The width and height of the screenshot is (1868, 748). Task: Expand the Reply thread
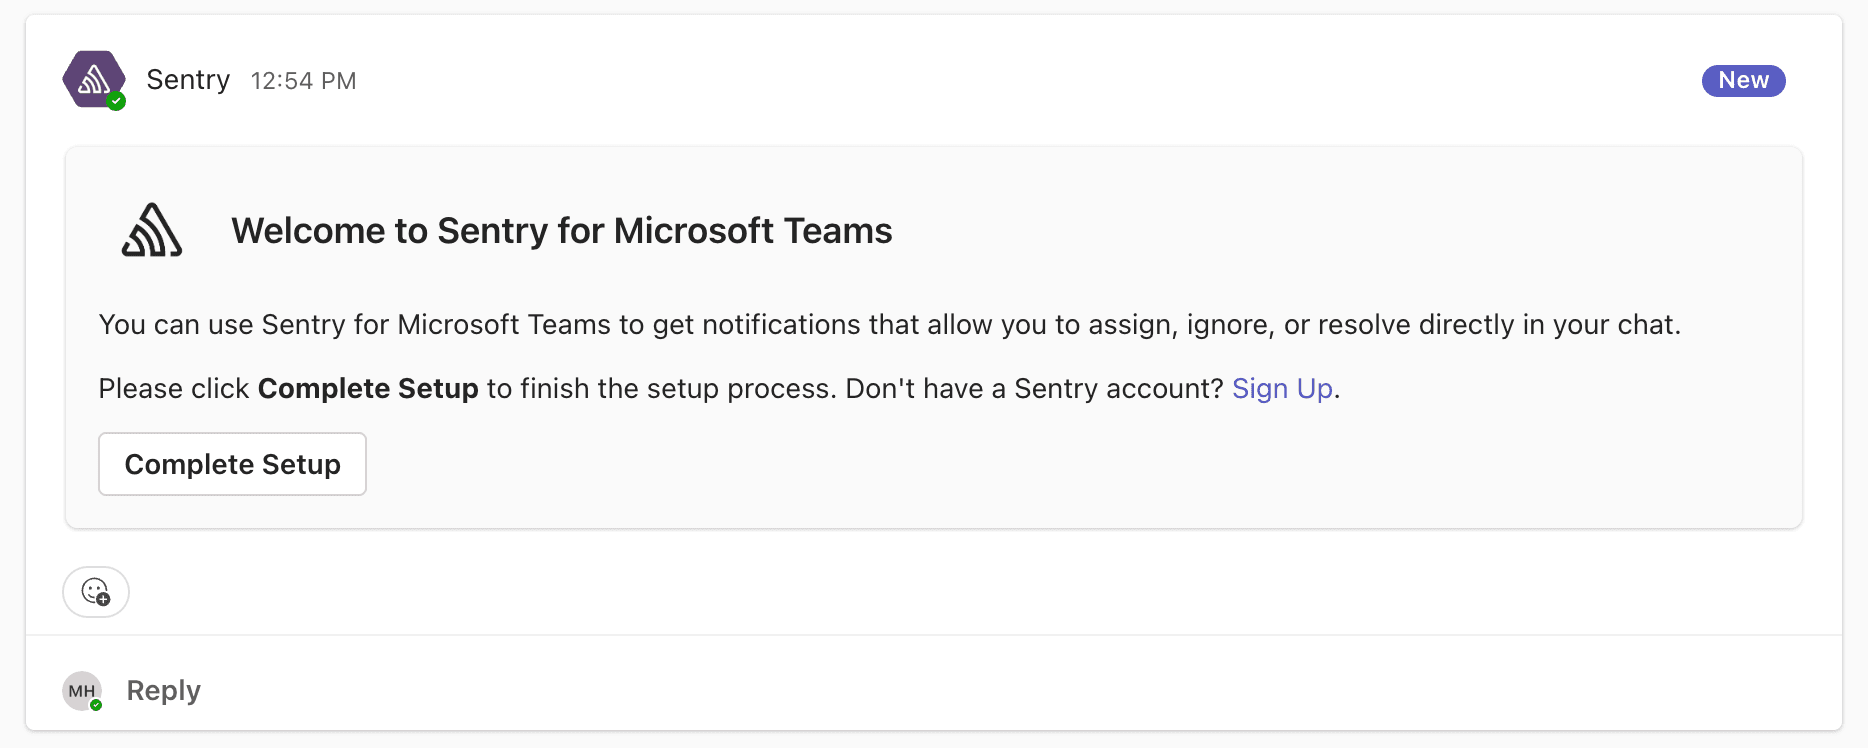163,690
